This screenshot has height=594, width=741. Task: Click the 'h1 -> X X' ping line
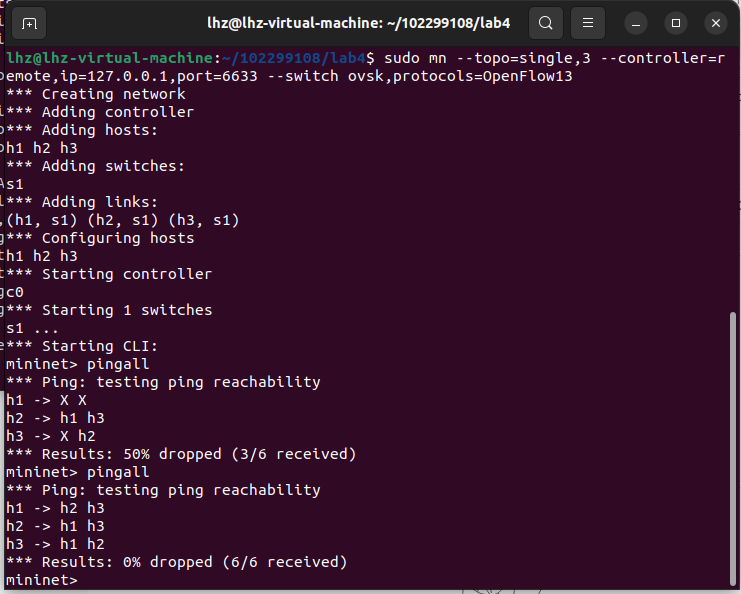[47, 400]
